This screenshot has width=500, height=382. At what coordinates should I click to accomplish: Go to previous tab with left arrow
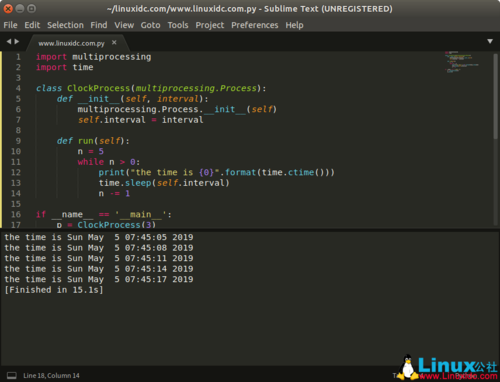(x=9, y=41)
